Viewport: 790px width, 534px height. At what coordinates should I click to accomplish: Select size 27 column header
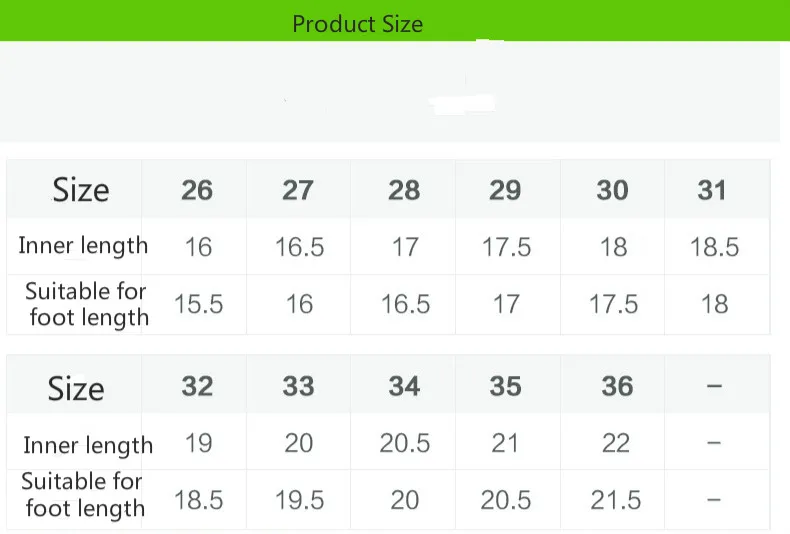tap(298, 190)
